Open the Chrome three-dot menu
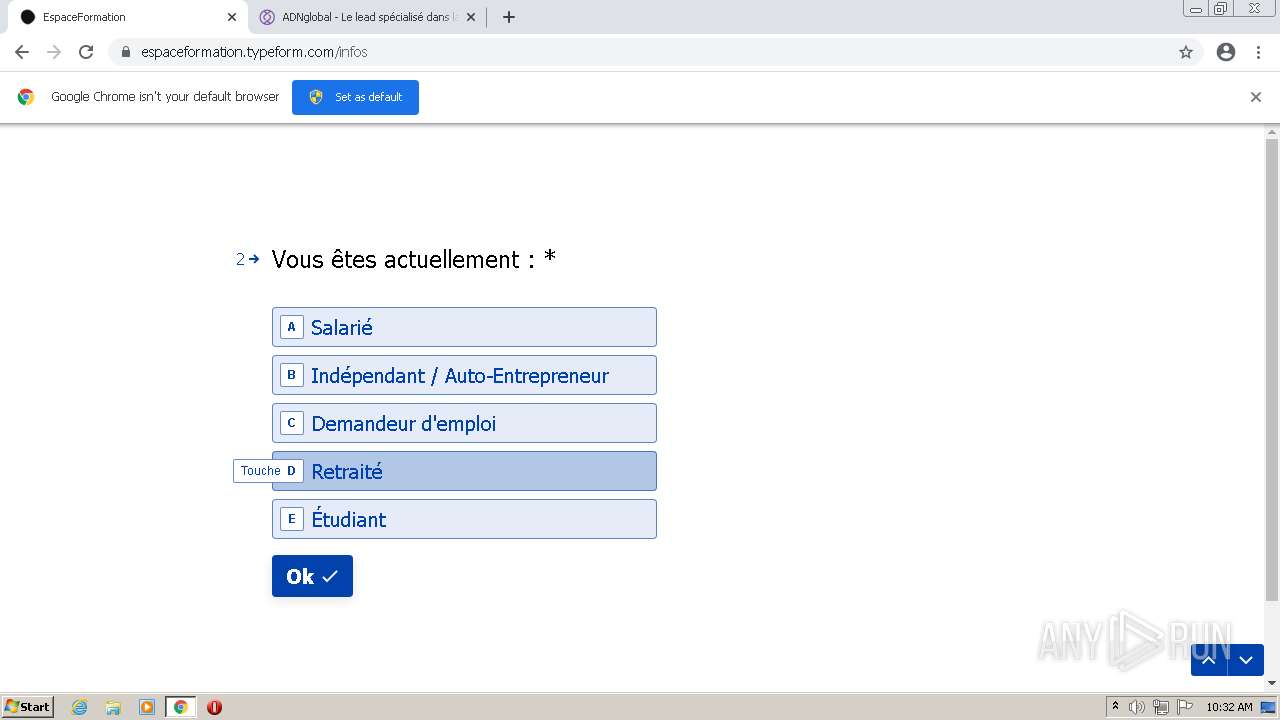The width and height of the screenshot is (1280, 720). (x=1258, y=52)
